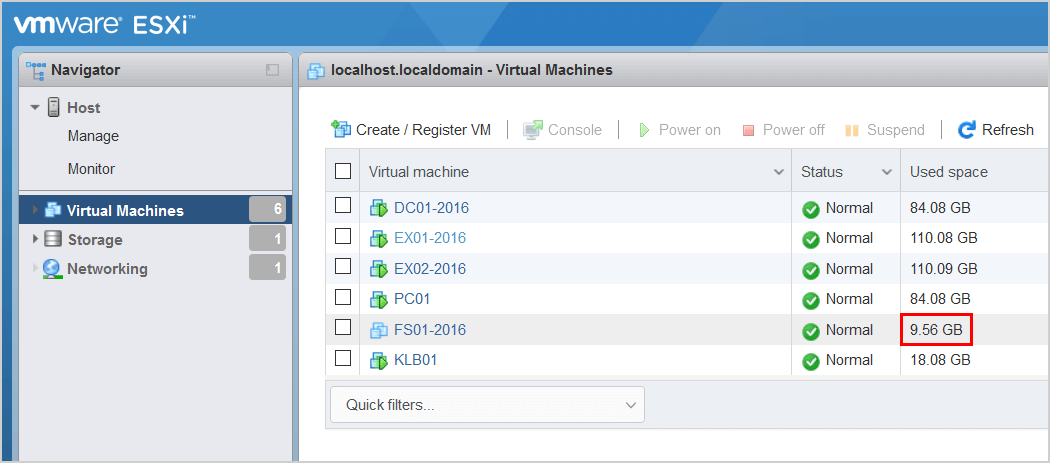Click the Power on play icon
The width and height of the screenshot is (1050, 463).
click(644, 130)
